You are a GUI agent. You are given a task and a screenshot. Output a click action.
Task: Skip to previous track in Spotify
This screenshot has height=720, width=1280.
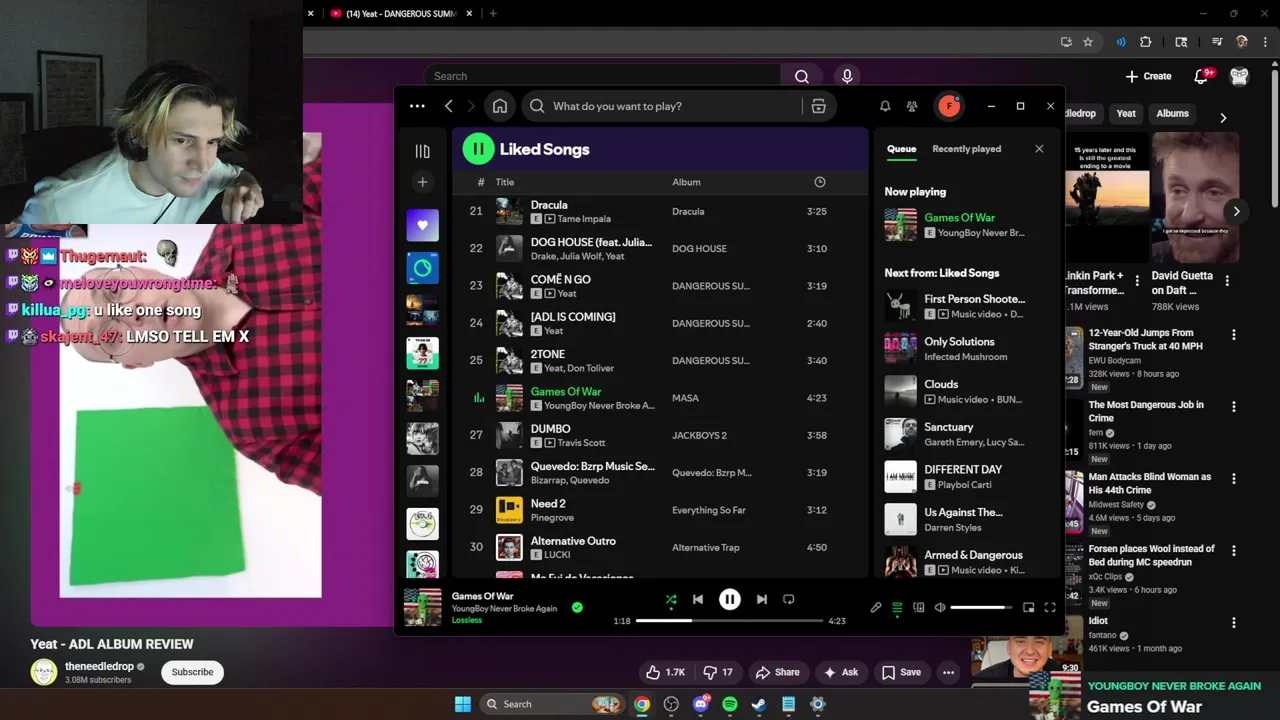[698, 599]
